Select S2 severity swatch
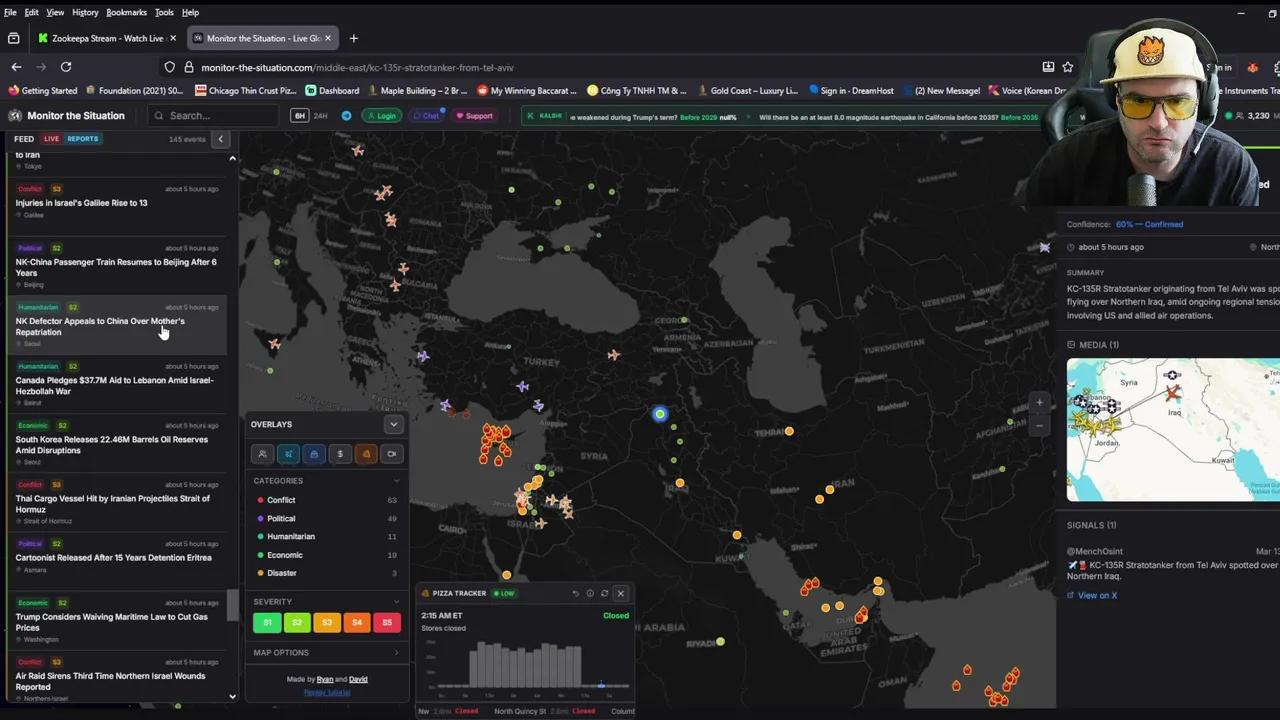This screenshot has height=720, width=1280. pyautogui.click(x=297, y=622)
